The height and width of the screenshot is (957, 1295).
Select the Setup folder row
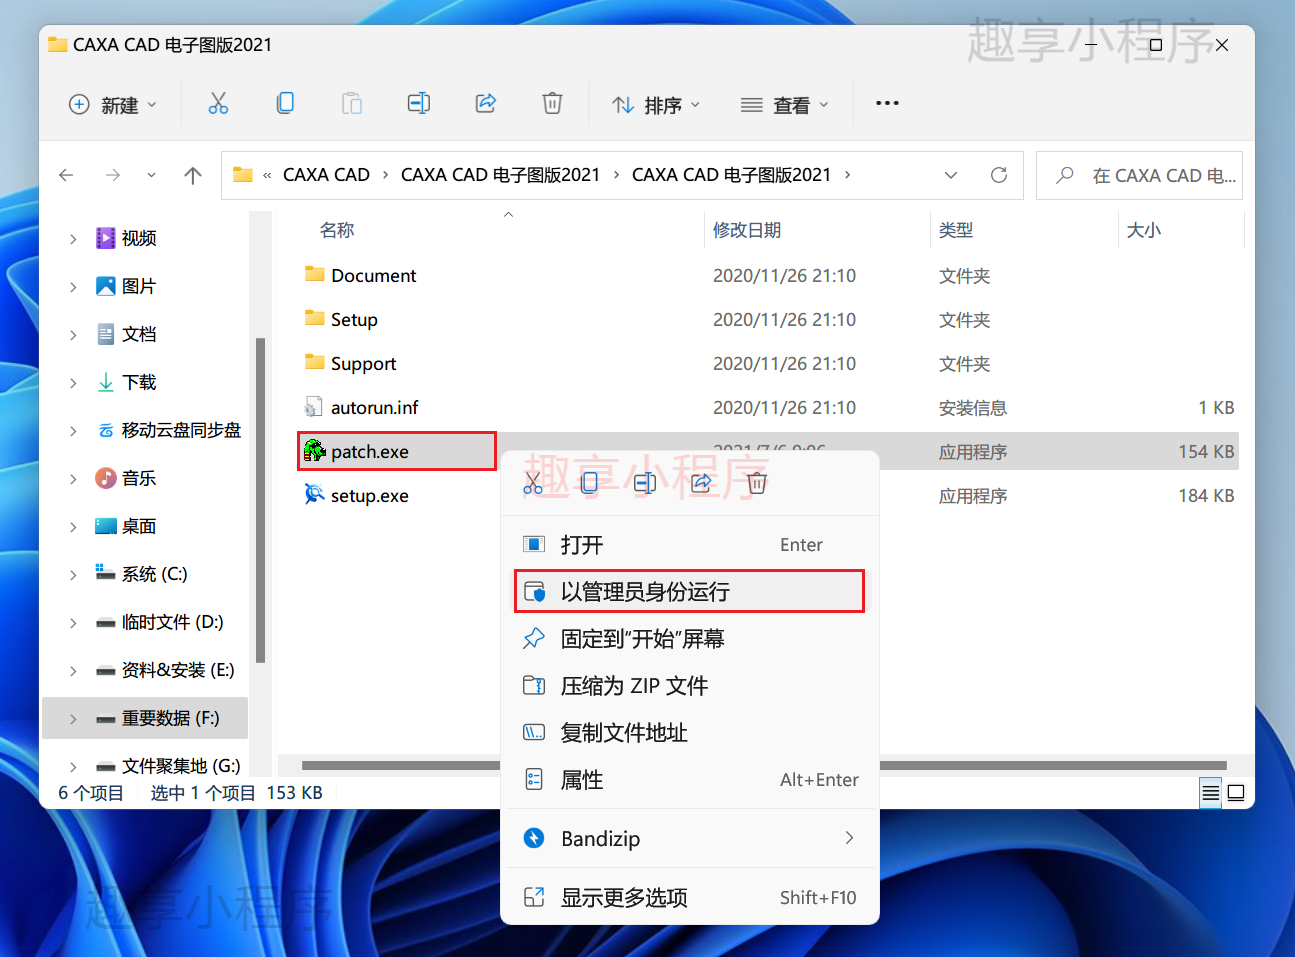pos(768,319)
